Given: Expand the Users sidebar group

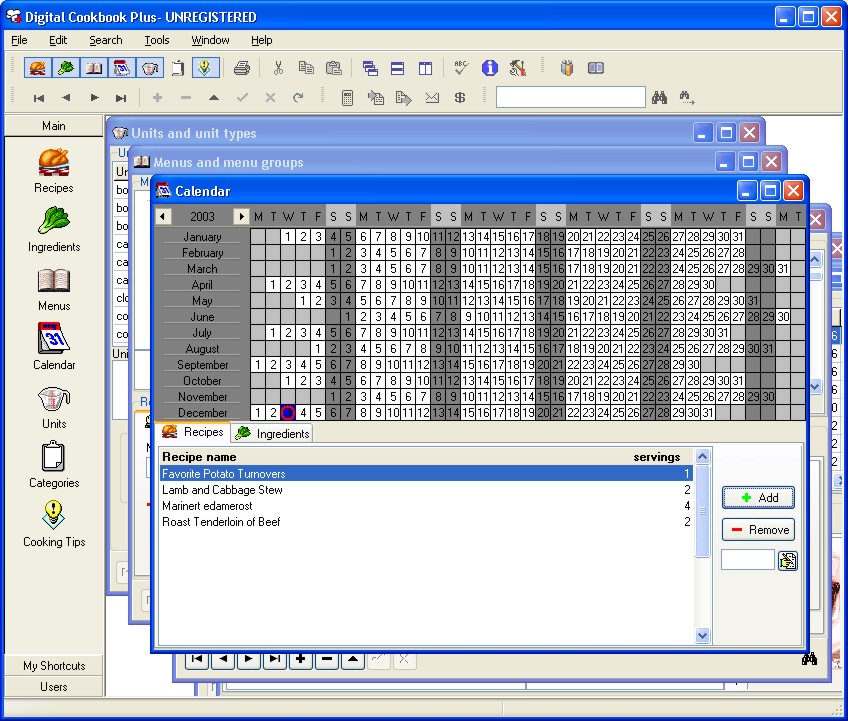Looking at the screenshot, I should tap(54, 686).
